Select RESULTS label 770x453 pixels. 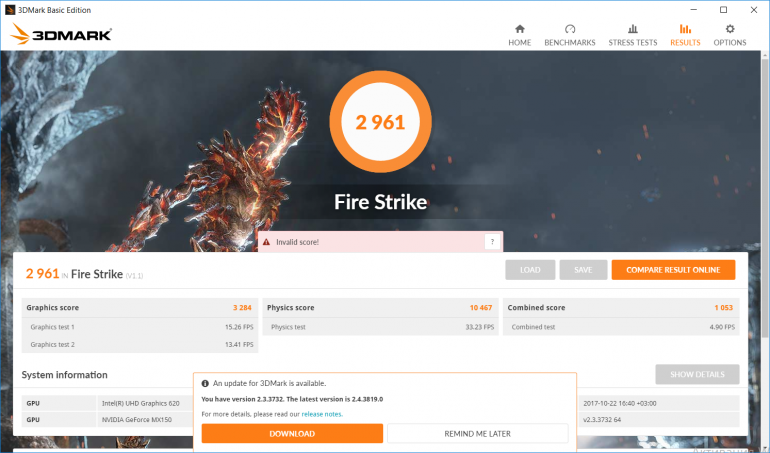click(685, 43)
